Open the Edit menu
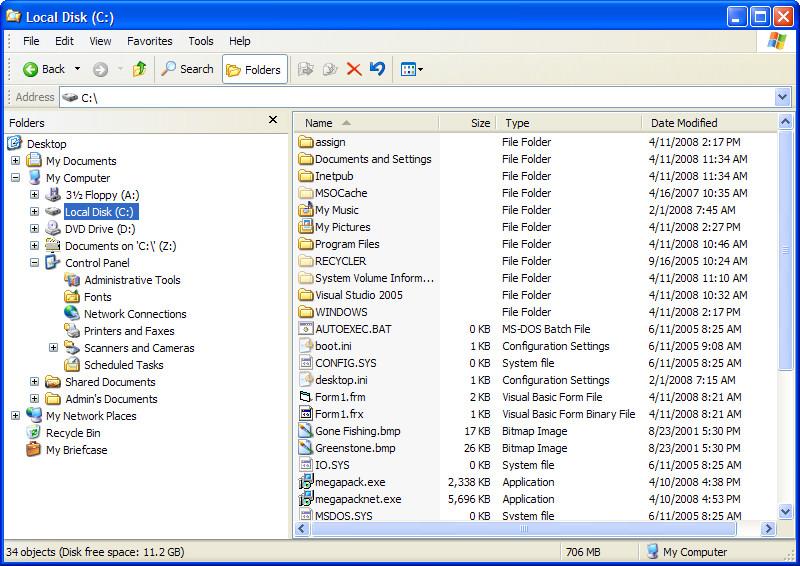The image size is (800, 566). [64, 41]
